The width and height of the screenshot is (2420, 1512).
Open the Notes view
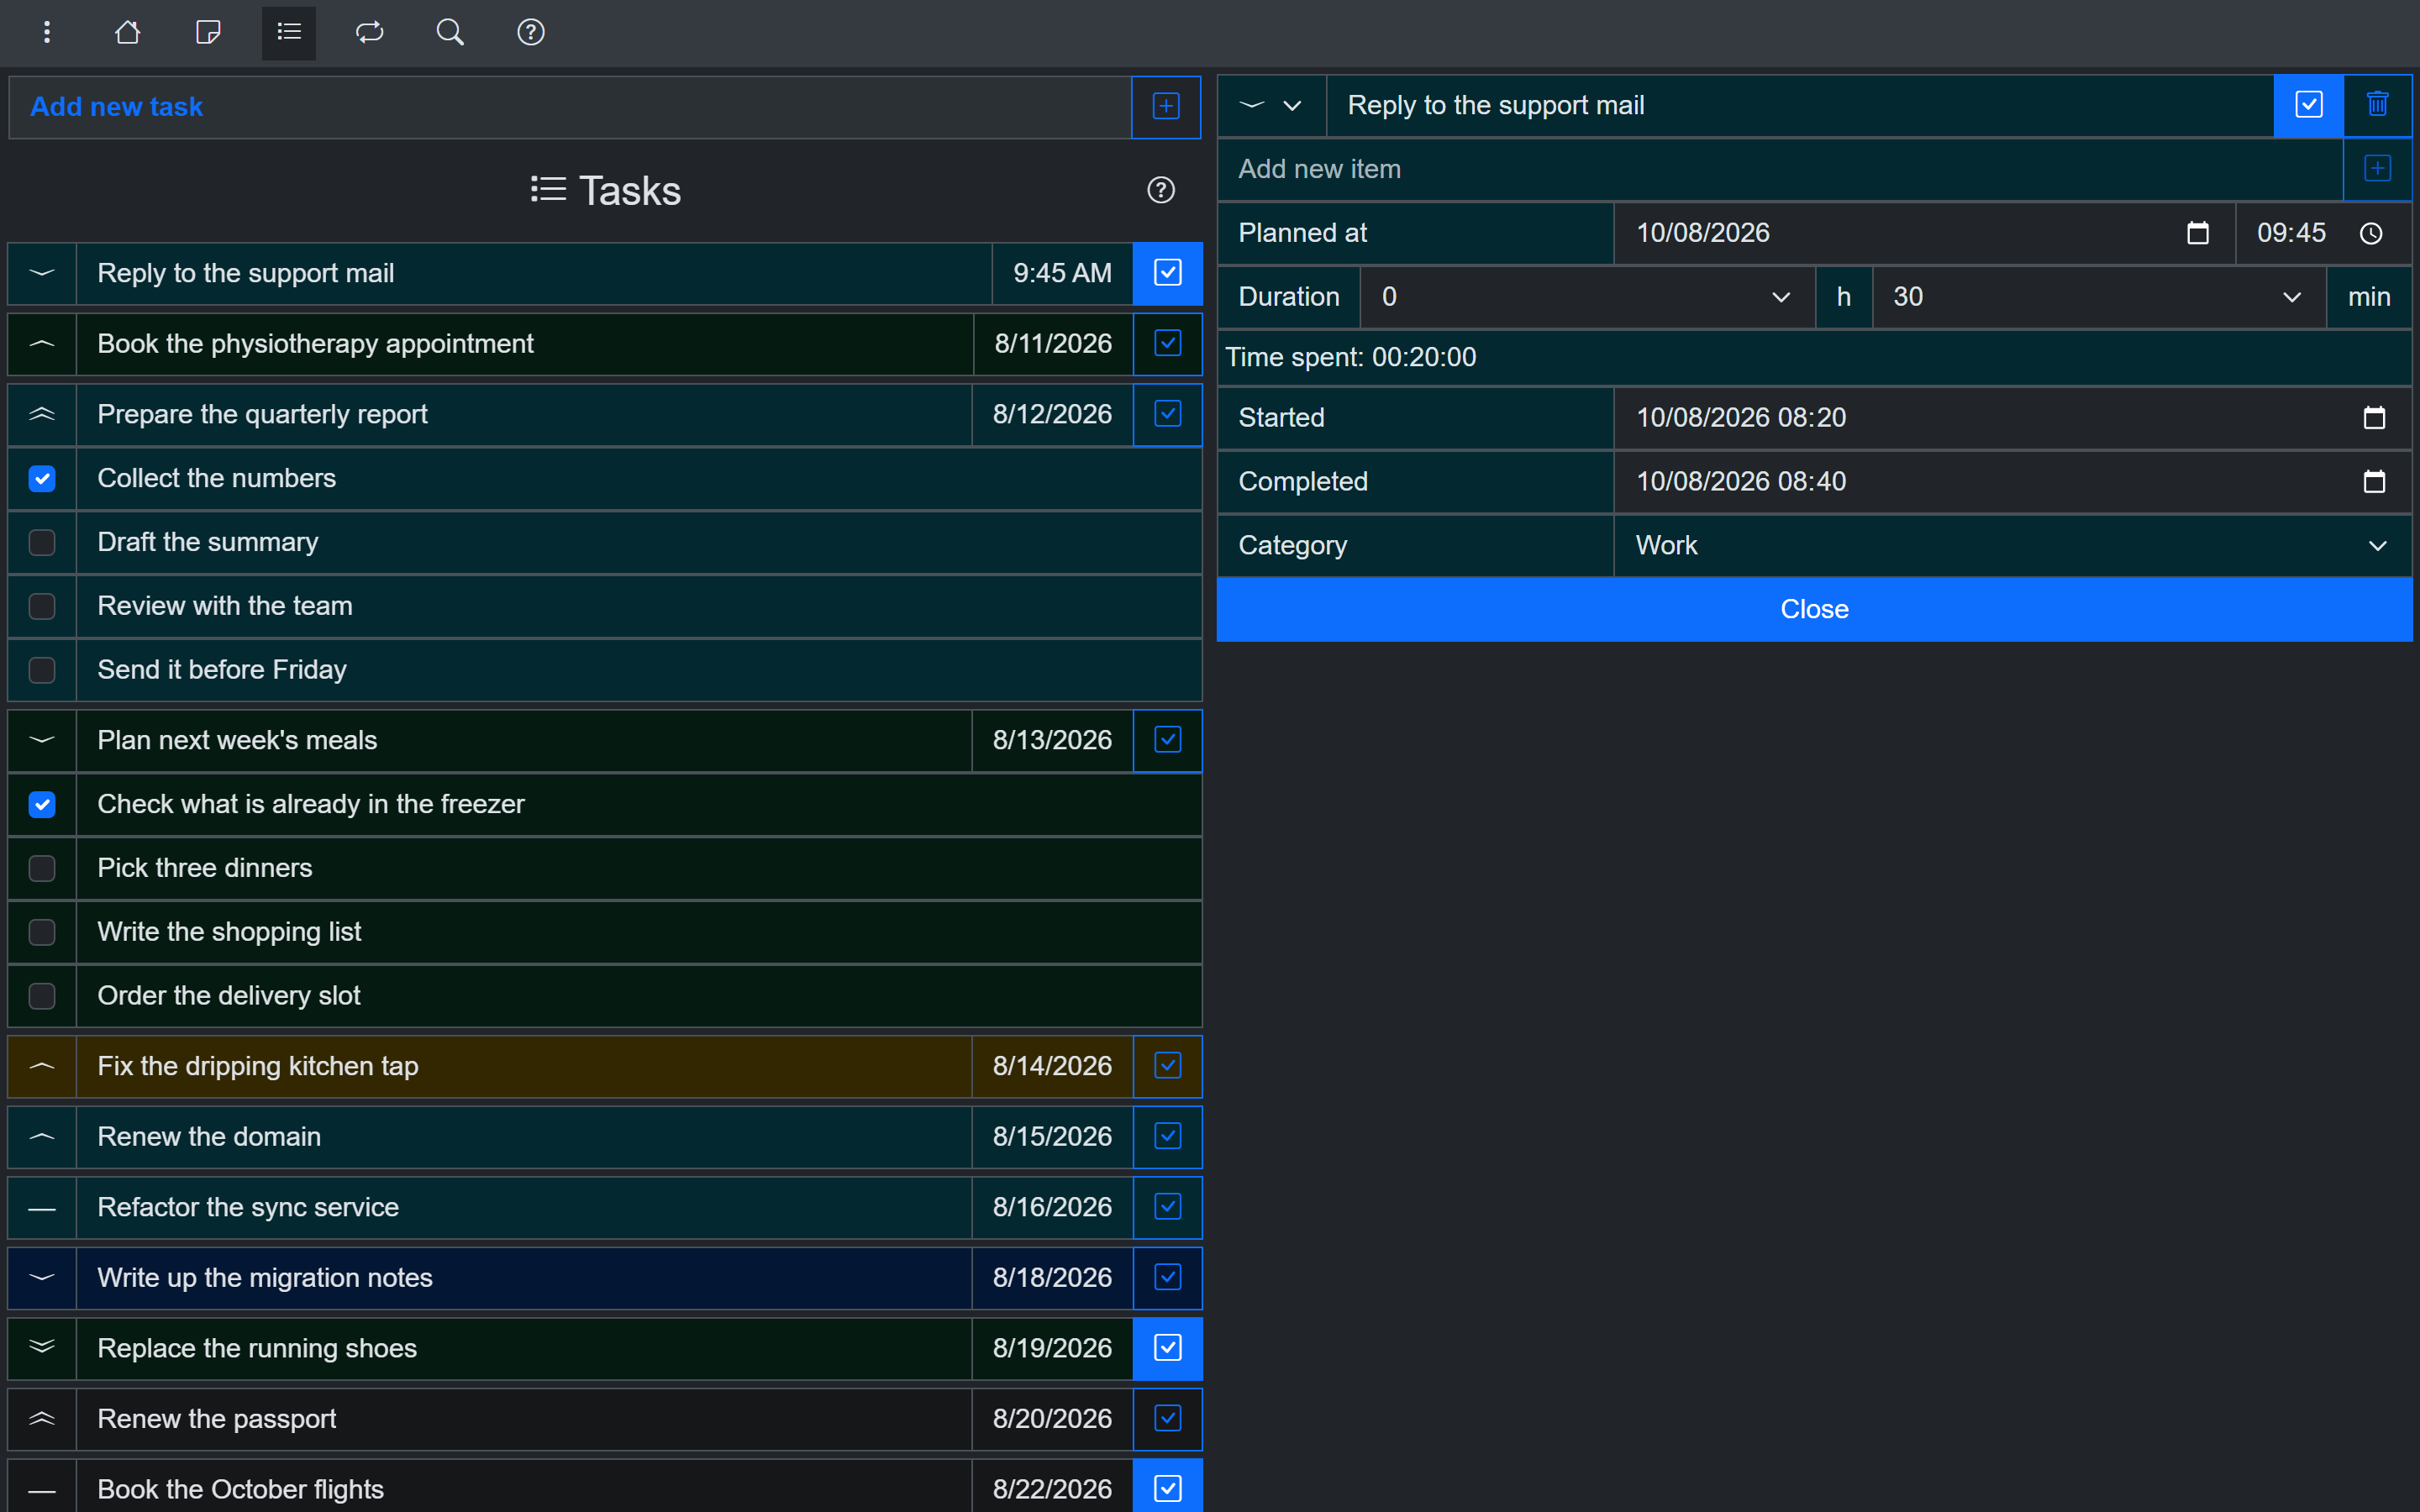(x=208, y=33)
